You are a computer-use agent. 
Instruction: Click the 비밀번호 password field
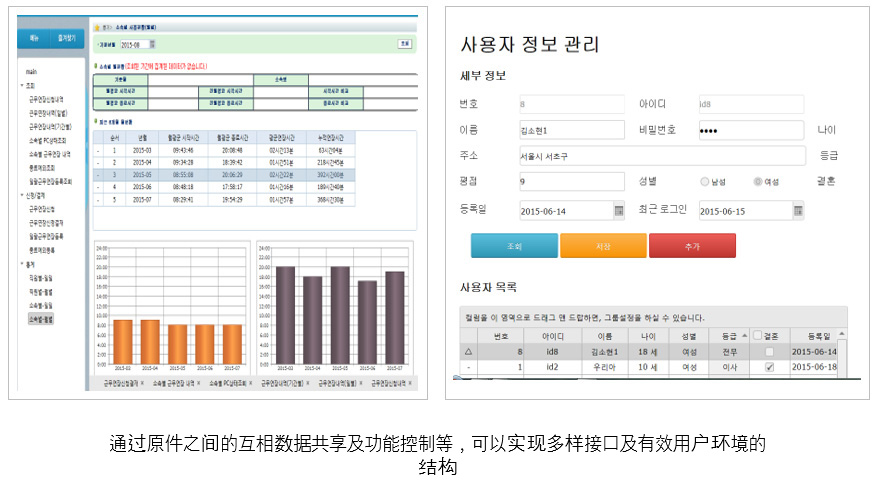751,130
